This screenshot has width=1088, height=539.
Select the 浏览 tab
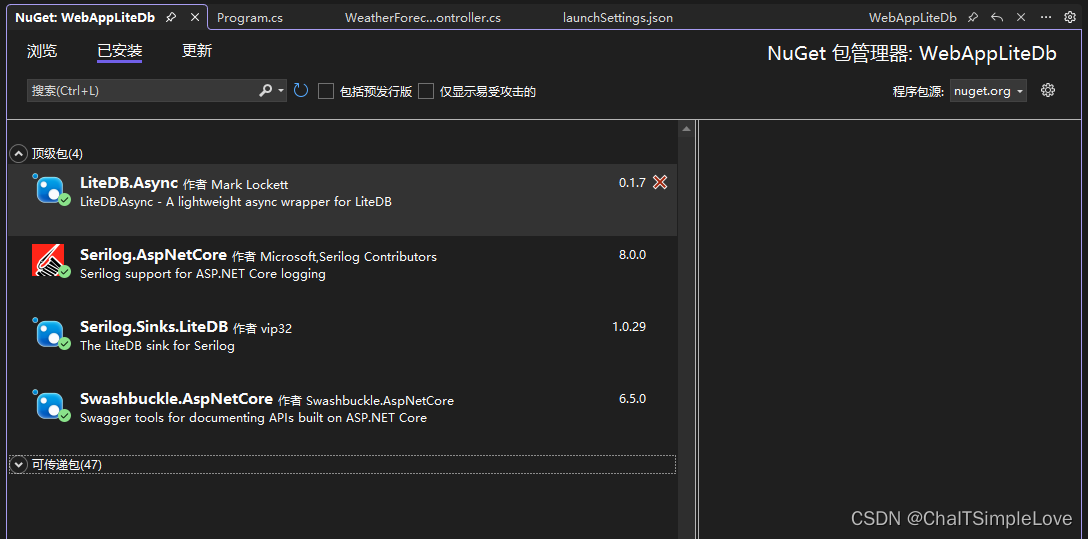[x=42, y=51]
